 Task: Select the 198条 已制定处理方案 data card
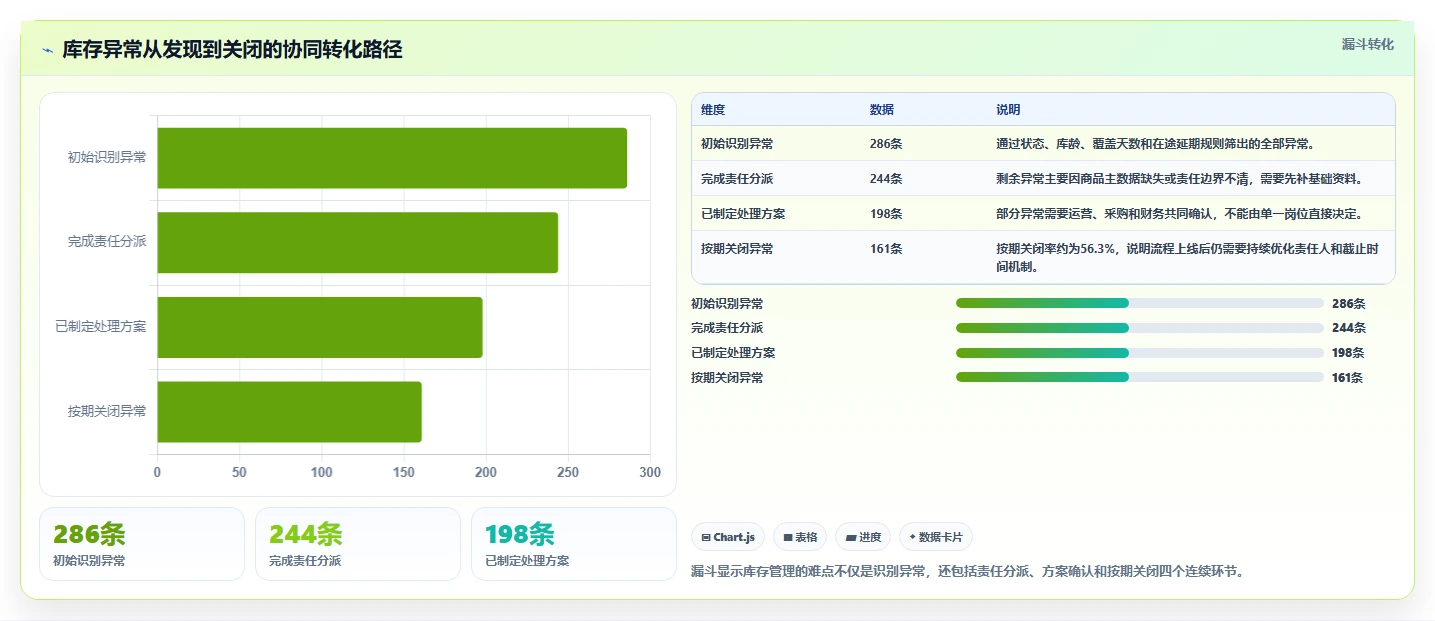[x=574, y=544]
